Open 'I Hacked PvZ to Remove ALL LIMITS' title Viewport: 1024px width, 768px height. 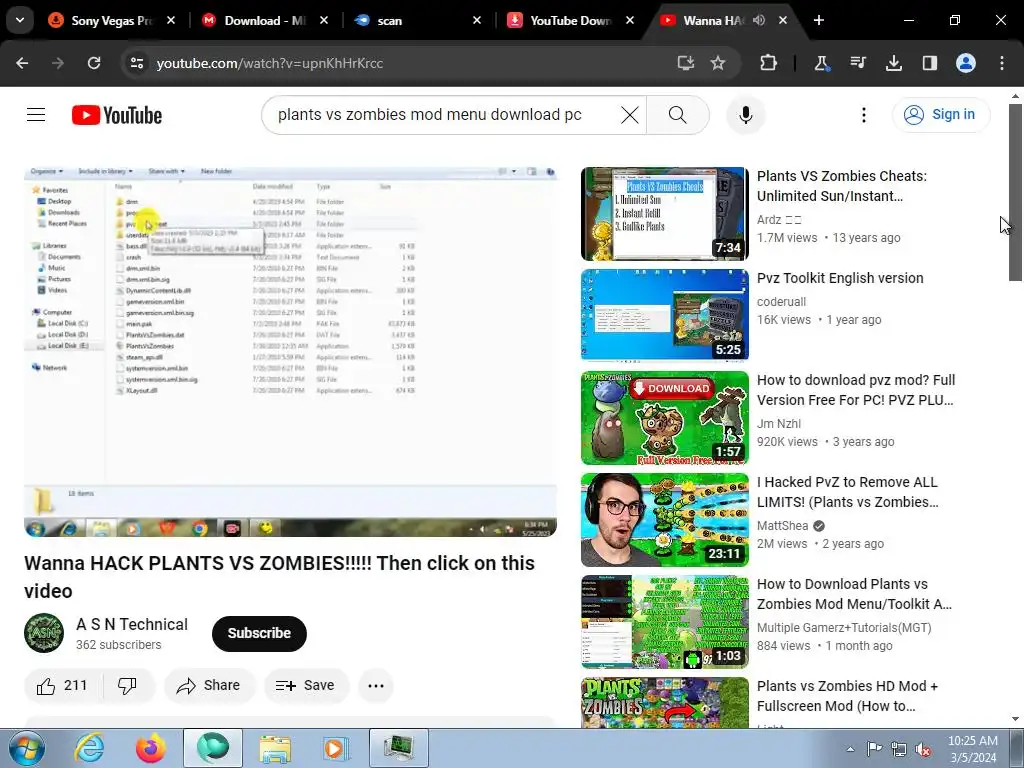[848, 492]
